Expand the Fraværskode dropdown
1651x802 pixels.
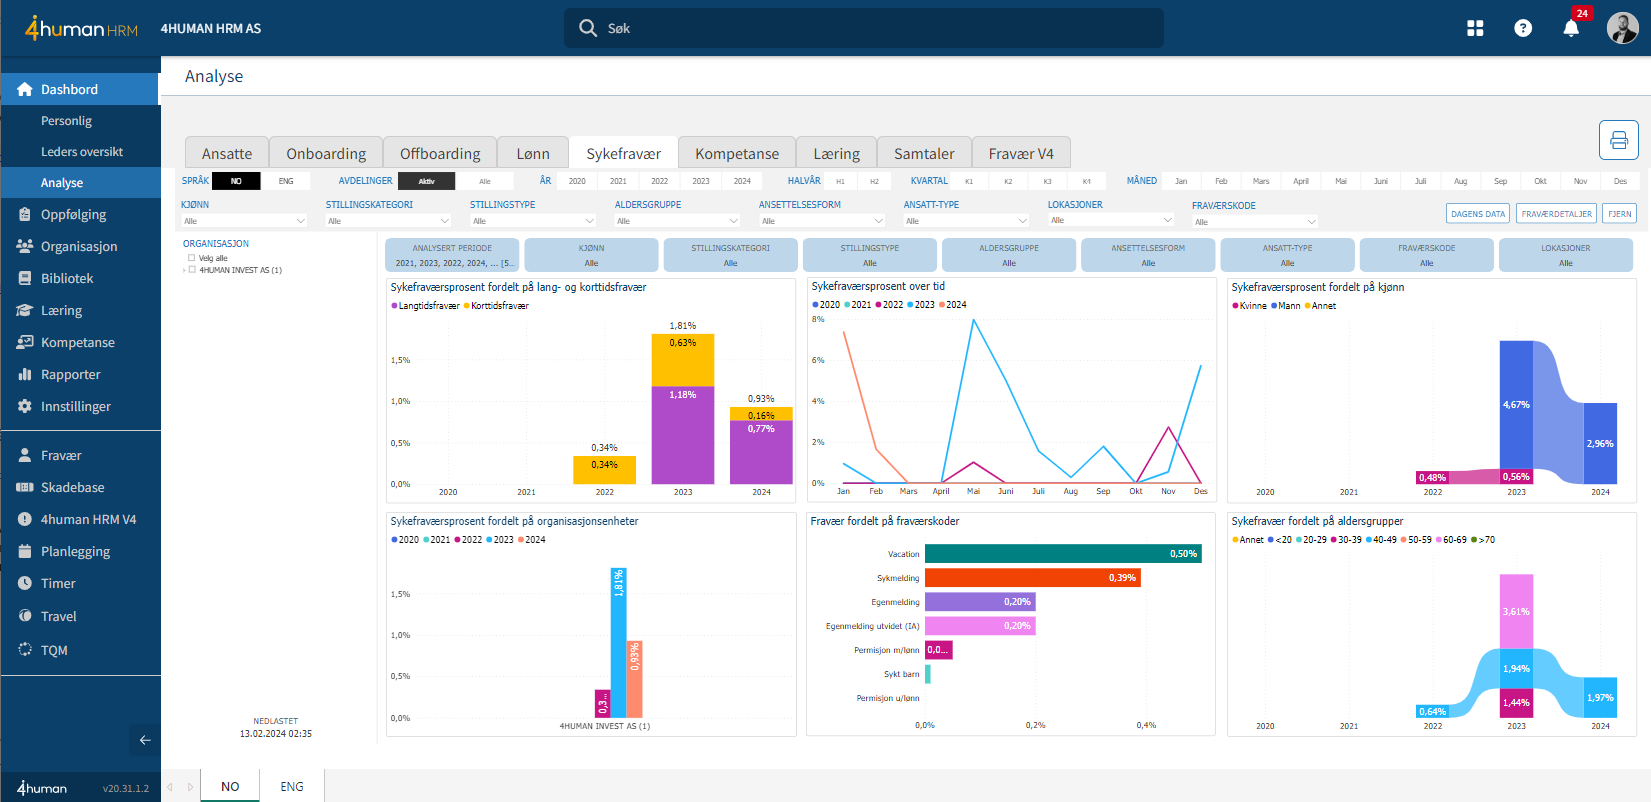1255,222
